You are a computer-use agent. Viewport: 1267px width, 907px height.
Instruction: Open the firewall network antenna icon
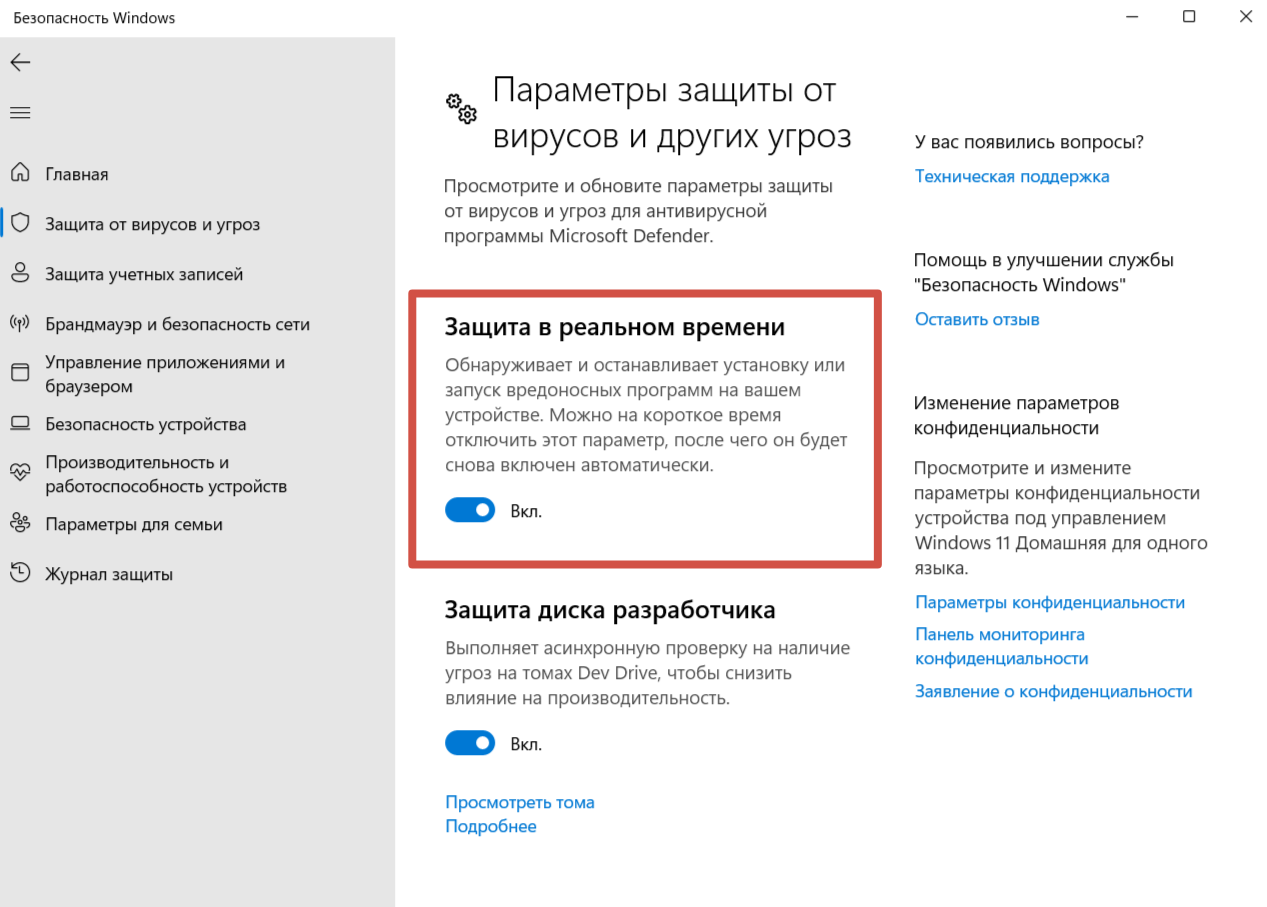20,323
